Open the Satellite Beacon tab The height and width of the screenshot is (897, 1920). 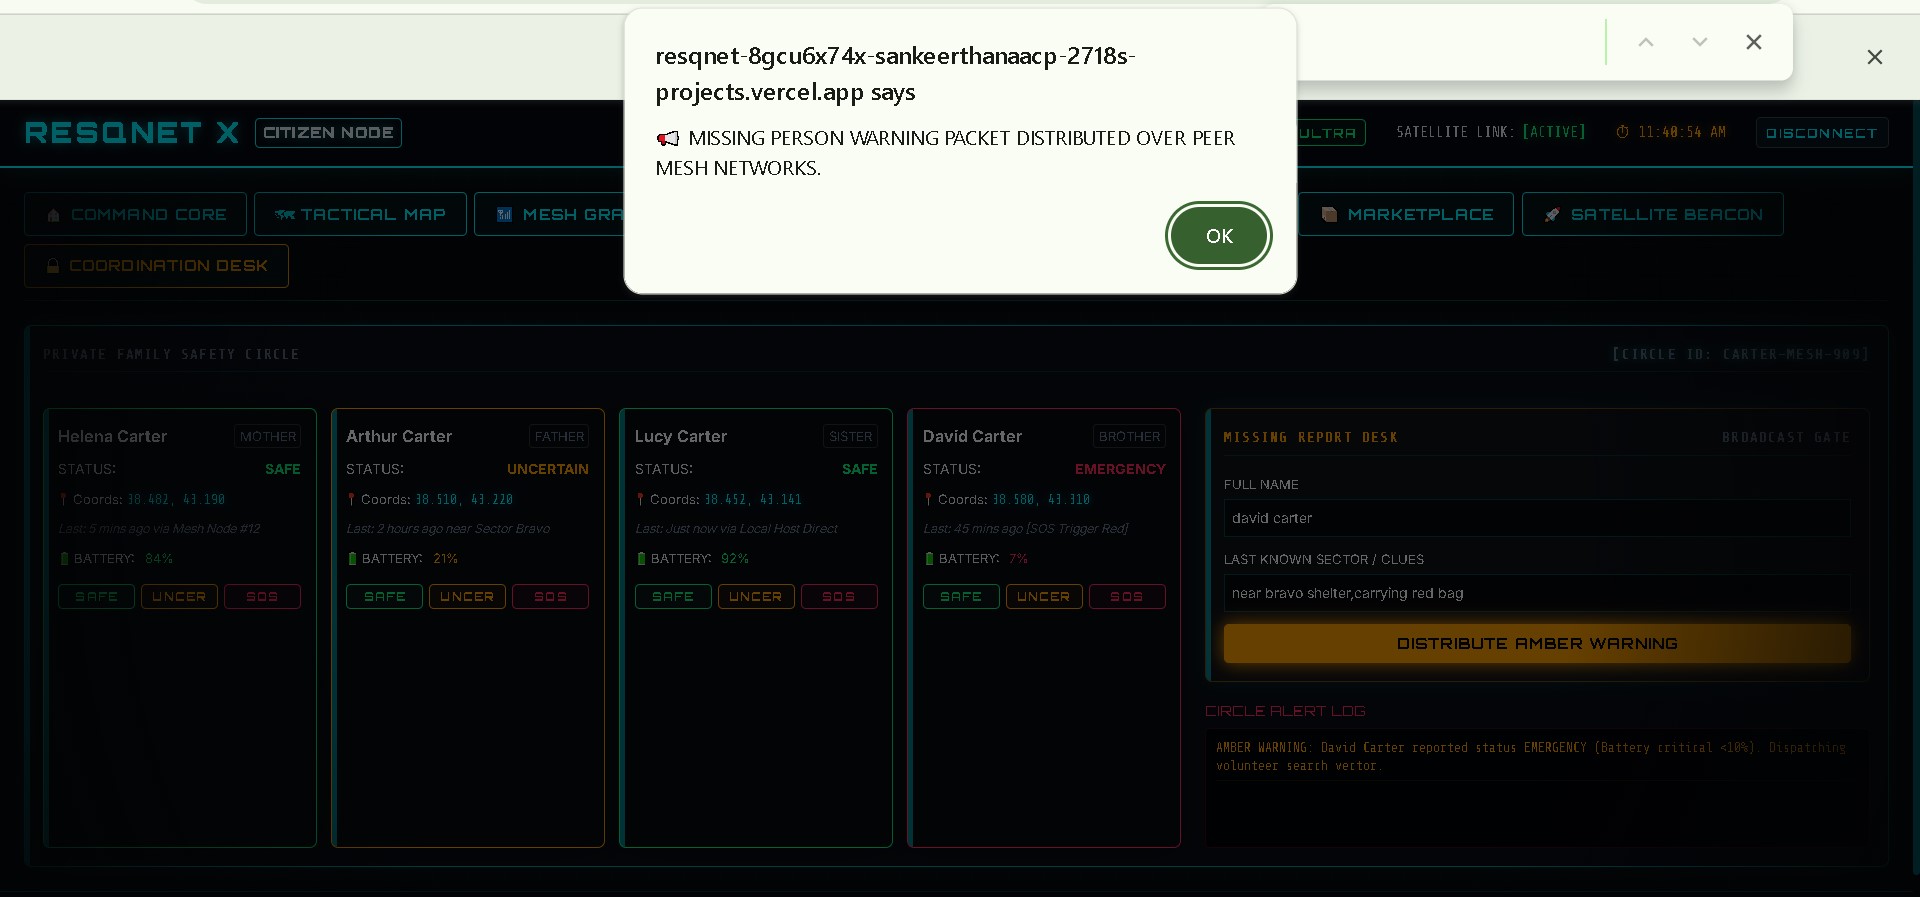point(1652,214)
